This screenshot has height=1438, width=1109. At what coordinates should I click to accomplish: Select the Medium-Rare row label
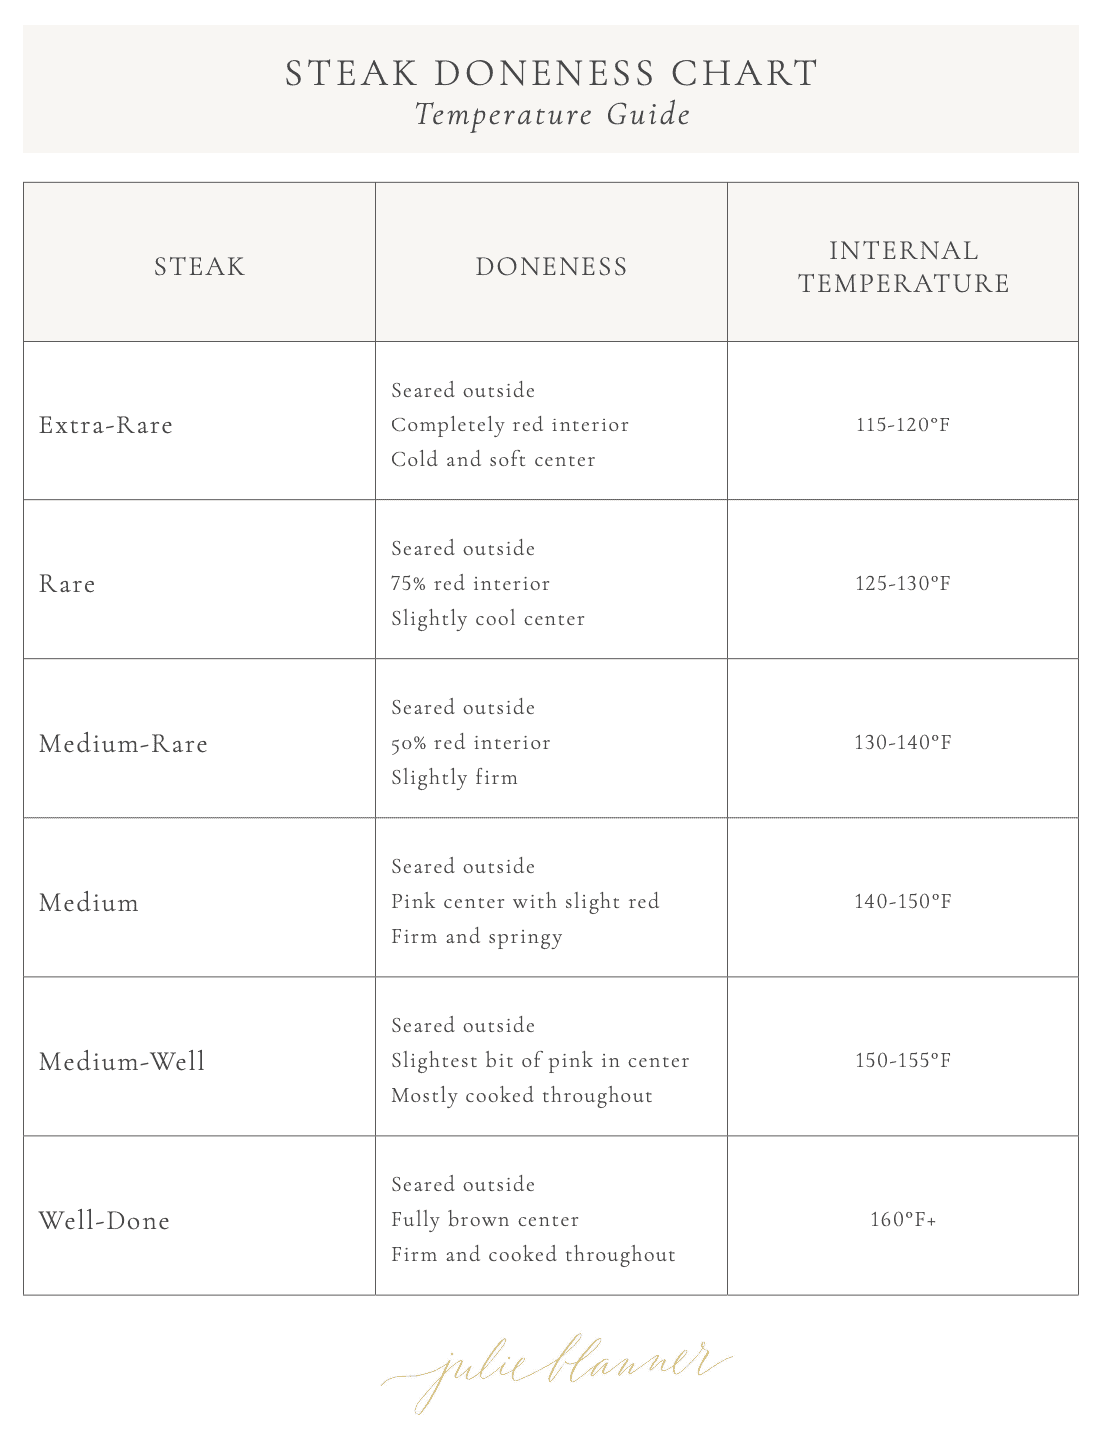[x=123, y=743]
